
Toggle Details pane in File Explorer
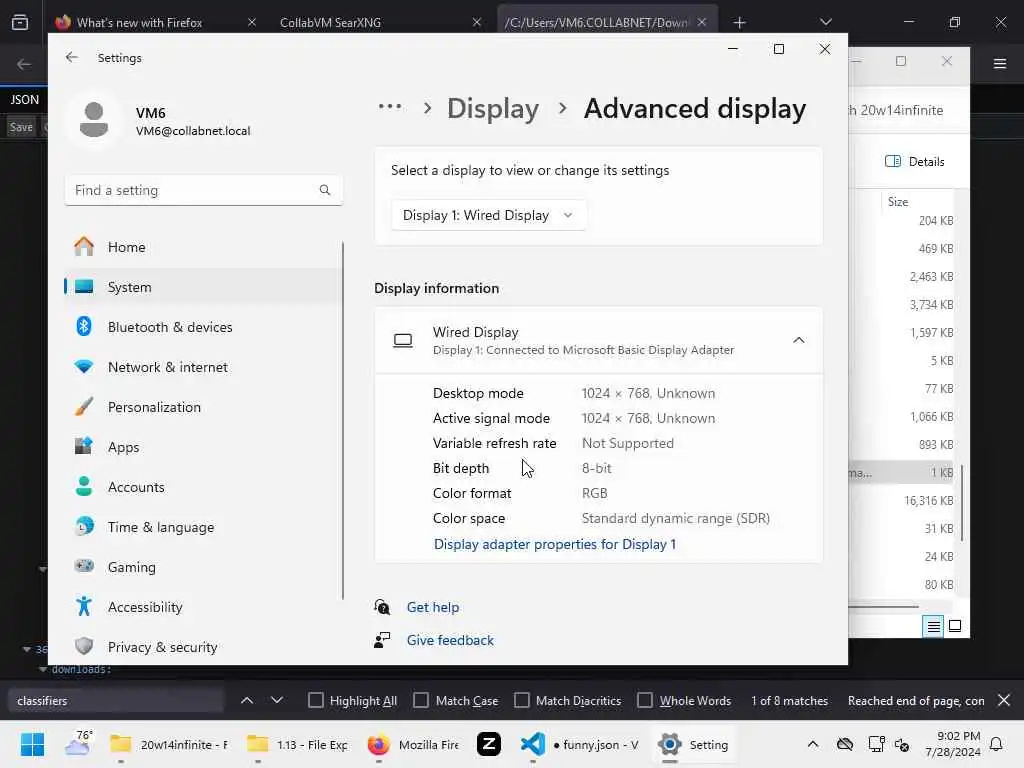click(915, 161)
